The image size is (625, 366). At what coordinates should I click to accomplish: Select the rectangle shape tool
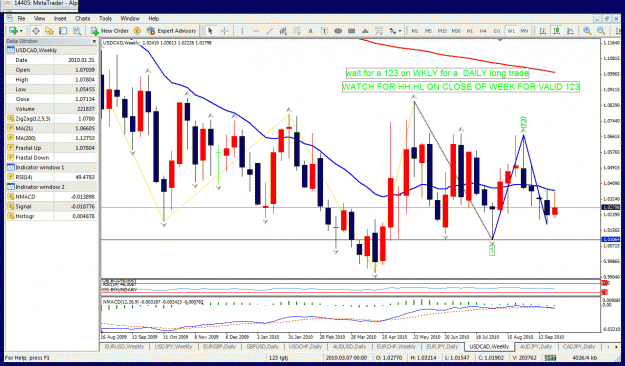(352, 31)
